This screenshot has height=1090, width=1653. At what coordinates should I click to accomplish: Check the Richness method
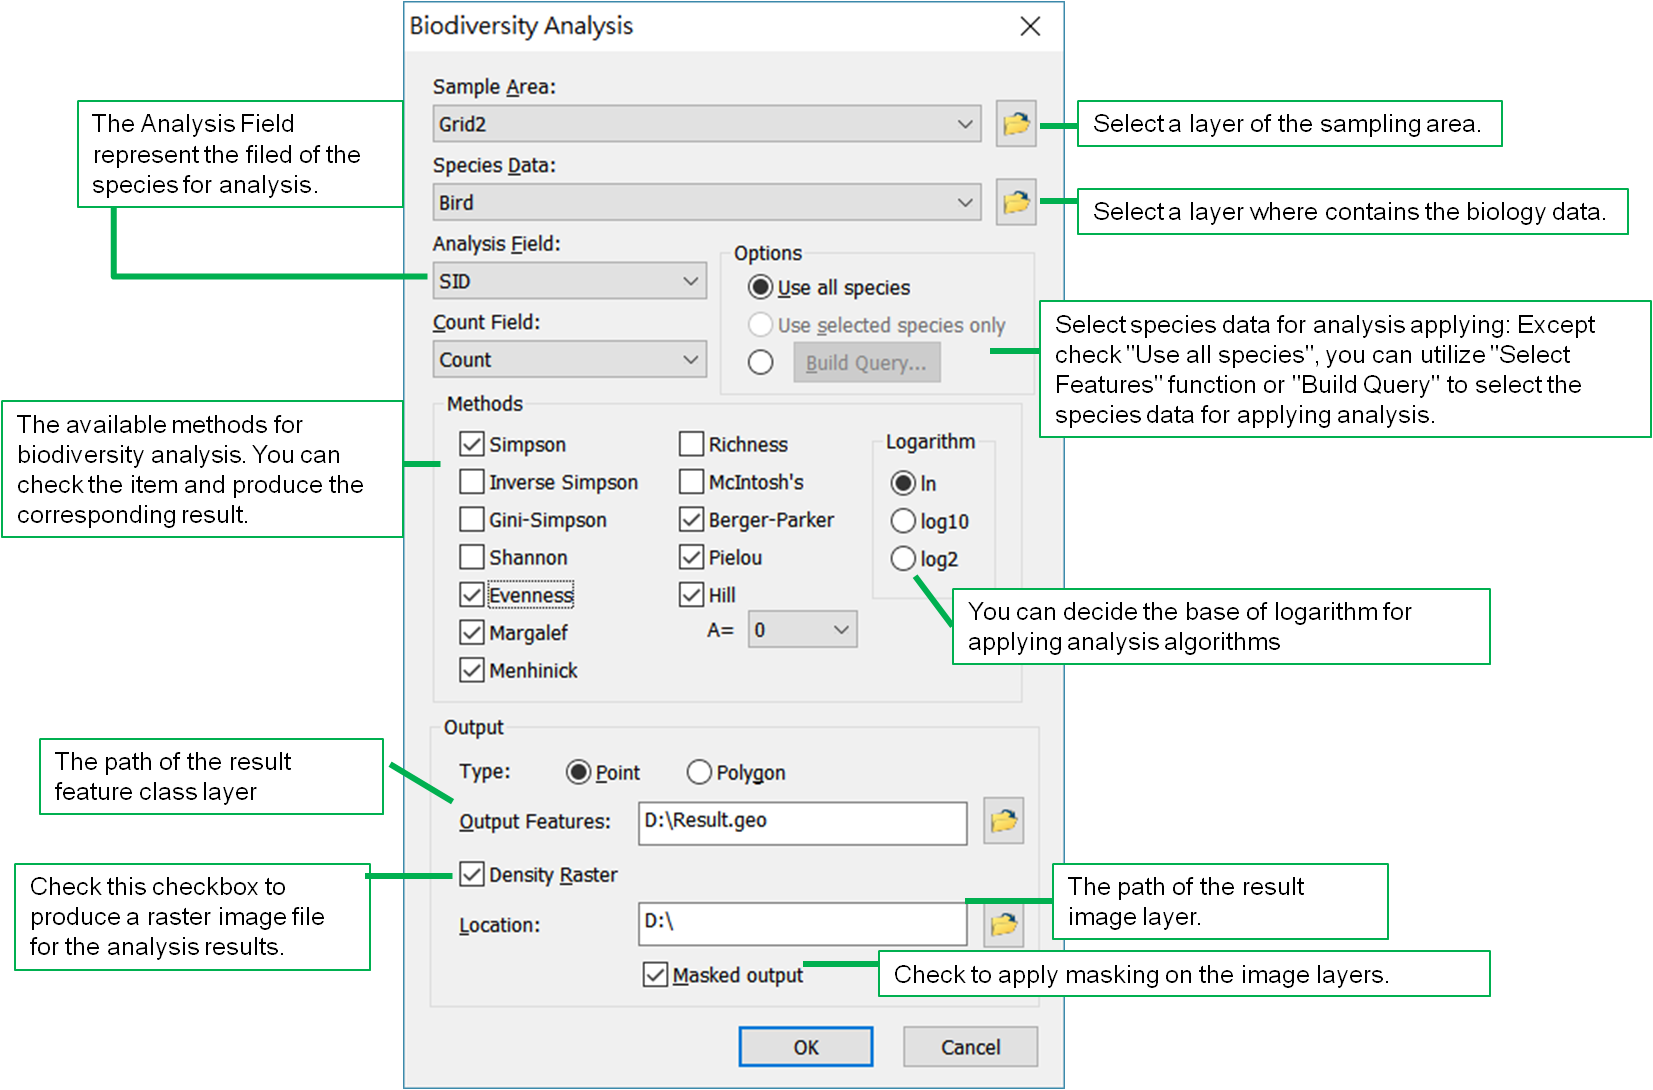pyautogui.click(x=691, y=444)
